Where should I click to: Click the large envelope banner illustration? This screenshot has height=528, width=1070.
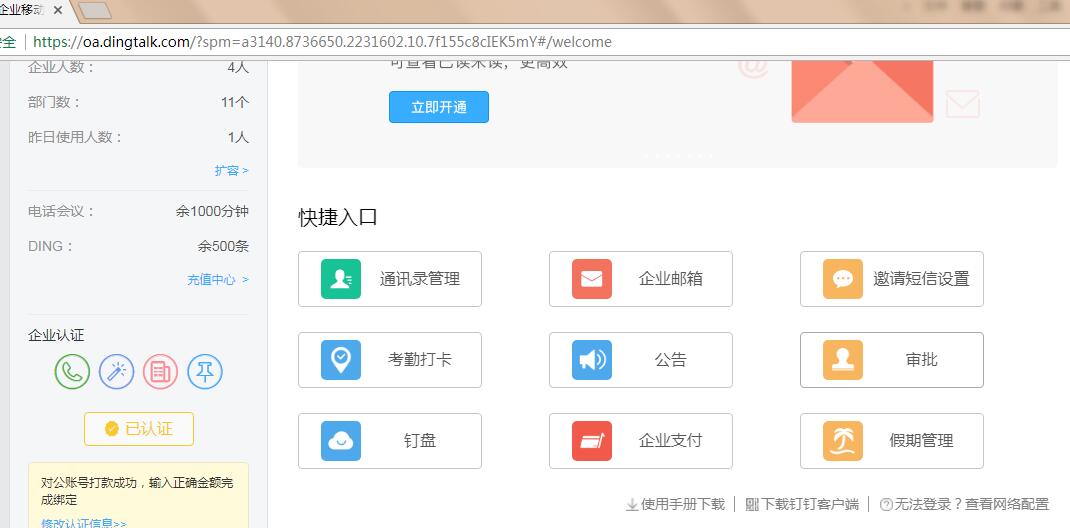point(863,91)
